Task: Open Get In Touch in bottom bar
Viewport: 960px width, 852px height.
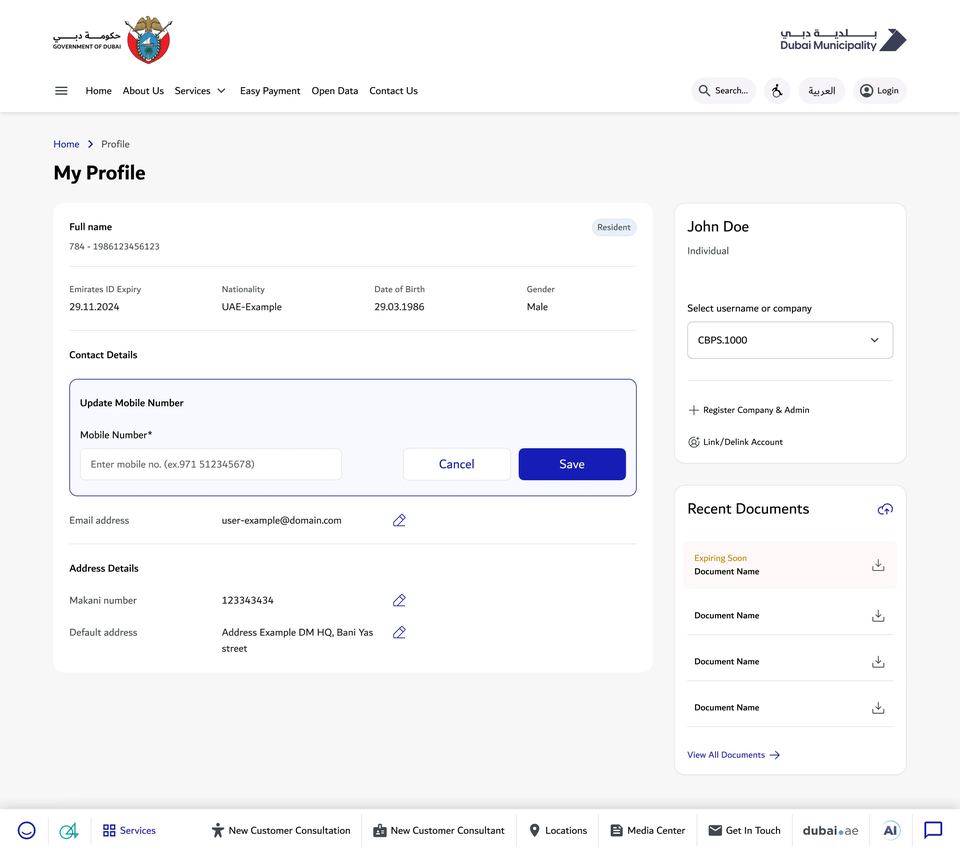Action: point(744,831)
